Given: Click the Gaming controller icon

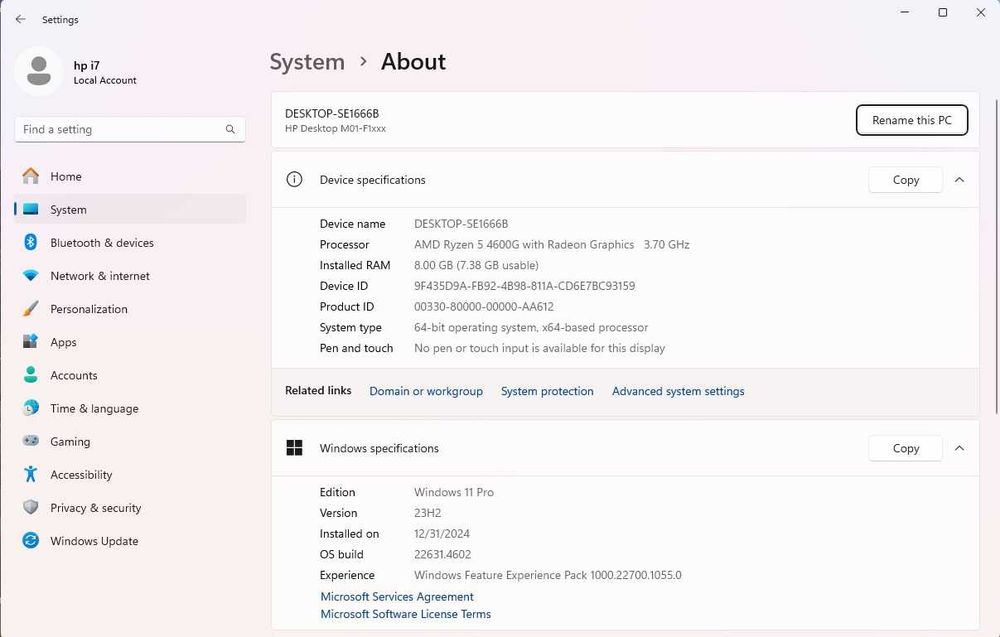Looking at the screenshot, I should click(31, 441).
